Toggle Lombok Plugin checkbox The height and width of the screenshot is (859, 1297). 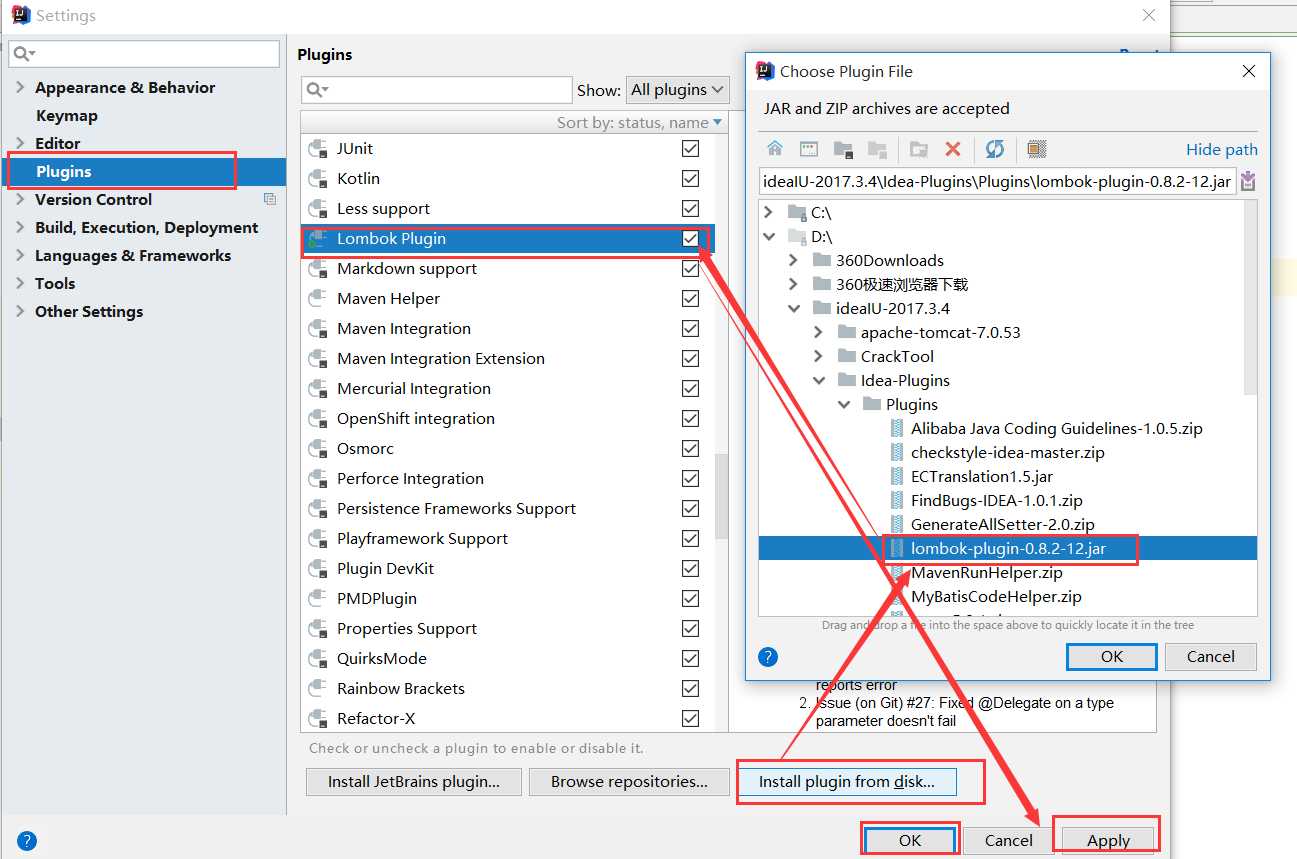click(x=690, y=238)
